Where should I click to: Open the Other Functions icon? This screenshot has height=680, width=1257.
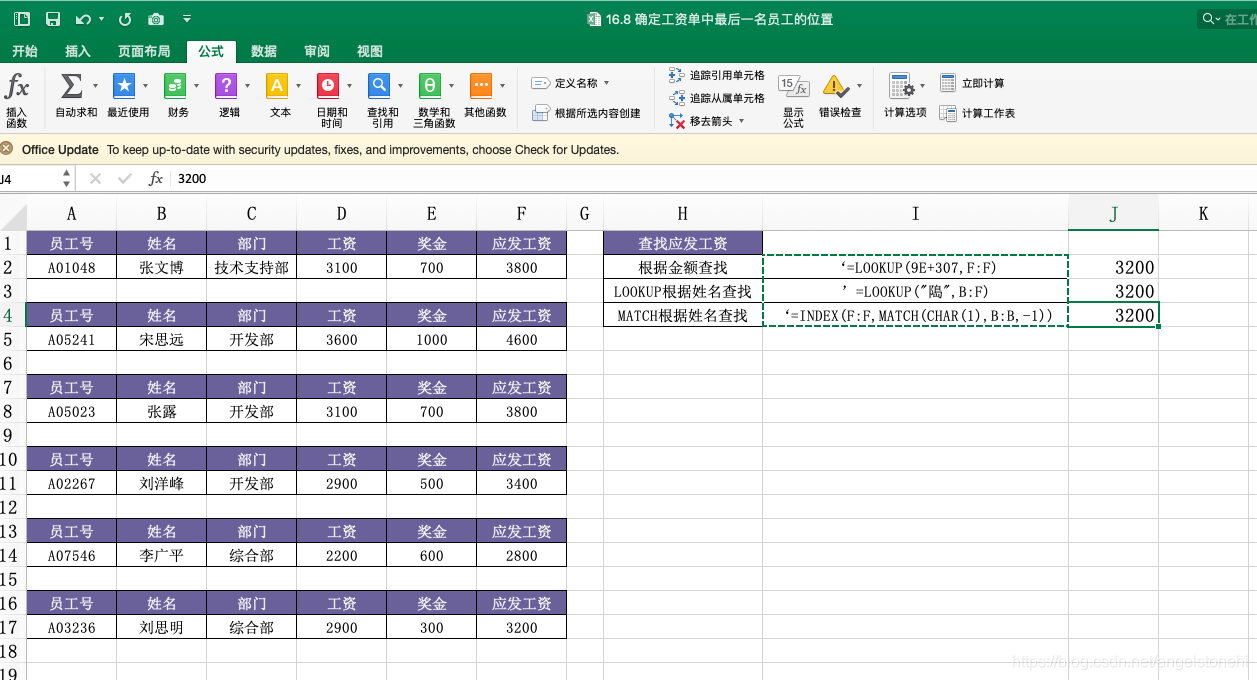[481, 86]
